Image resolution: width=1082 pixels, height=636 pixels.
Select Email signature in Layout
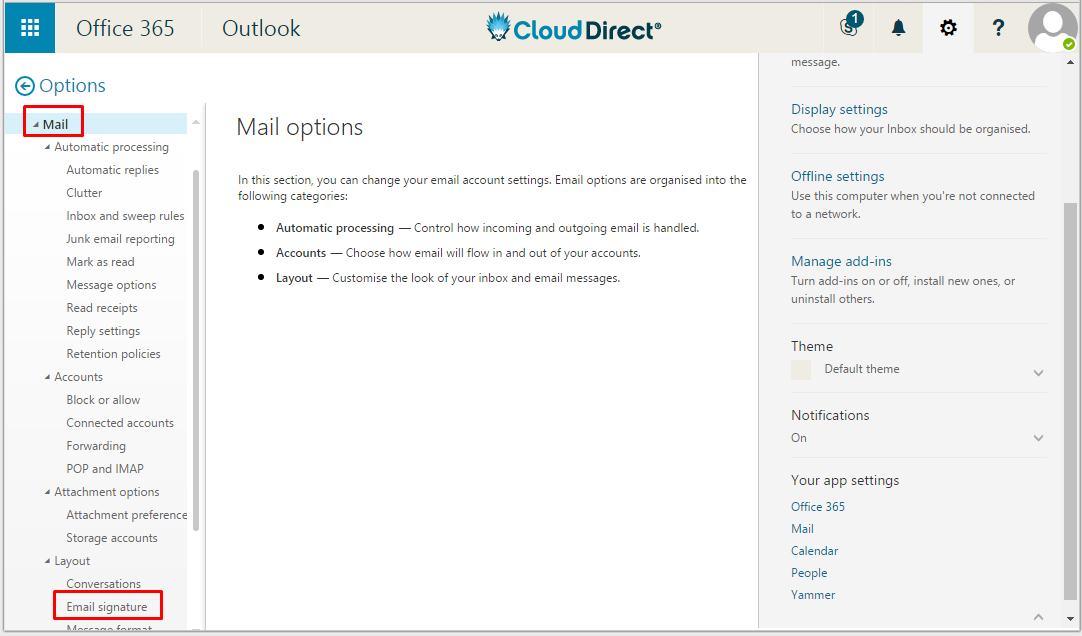pyautogui.click(x=106, y=607)
